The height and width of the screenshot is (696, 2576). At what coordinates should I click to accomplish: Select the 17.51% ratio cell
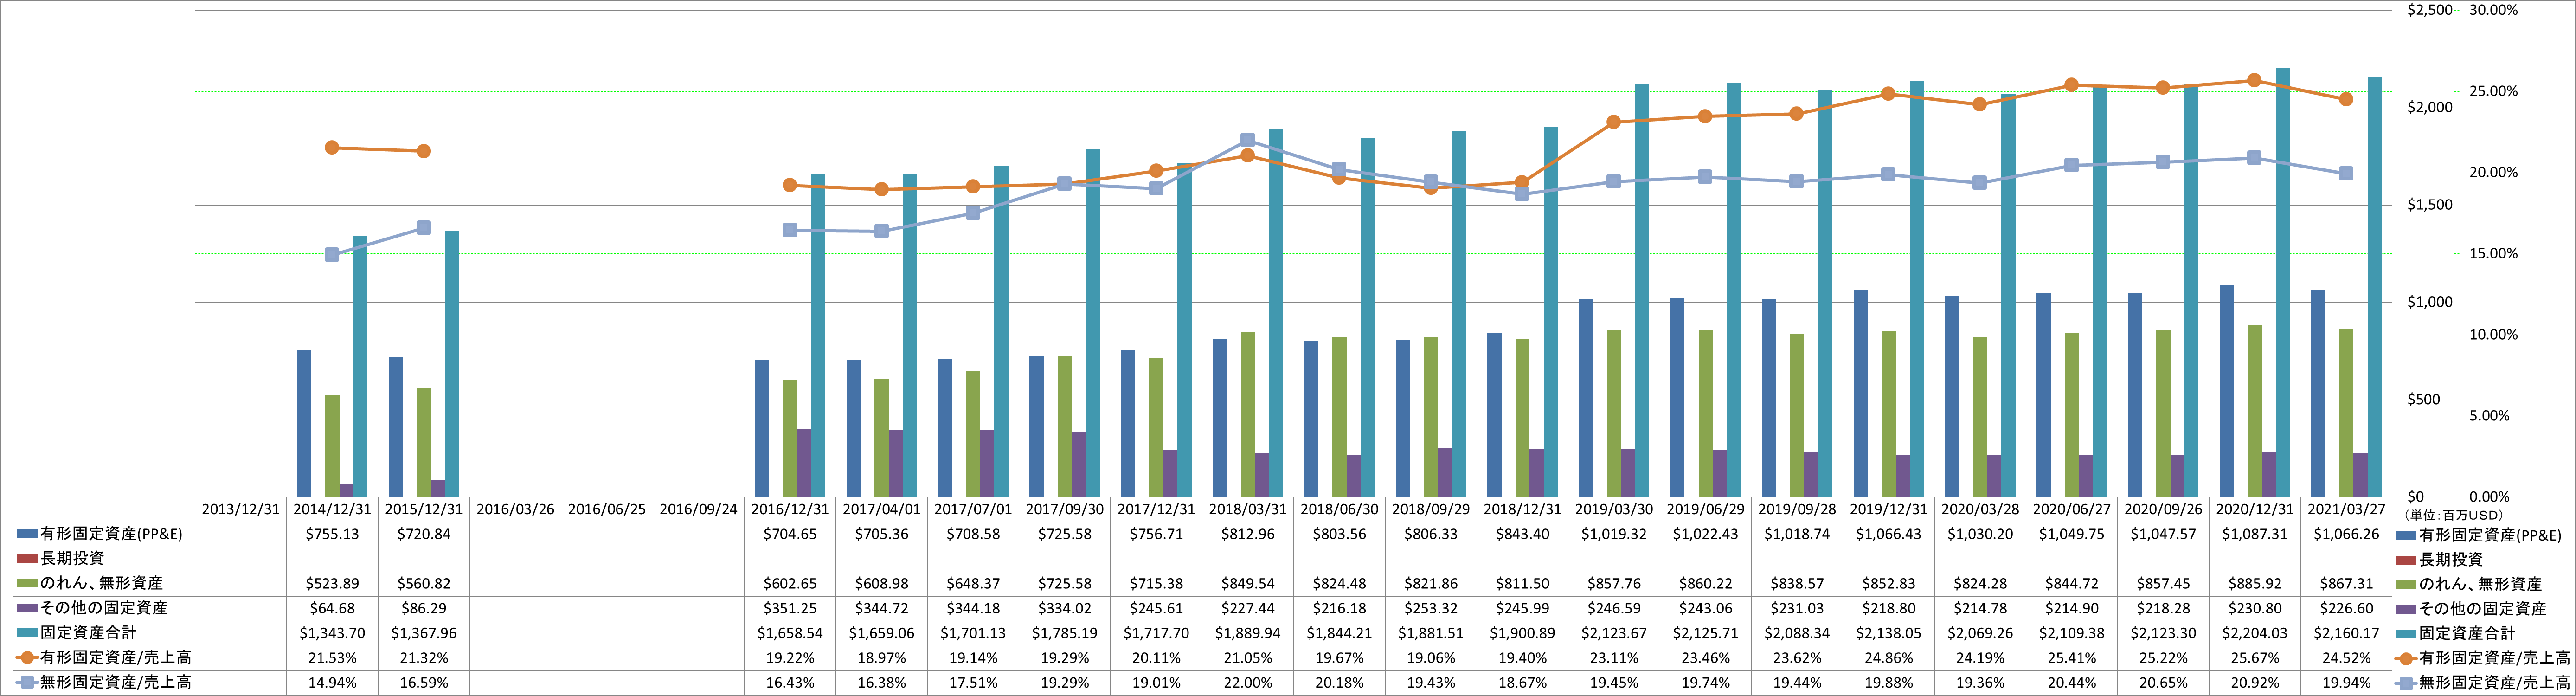pyautogui.click(x=973, y=683)
